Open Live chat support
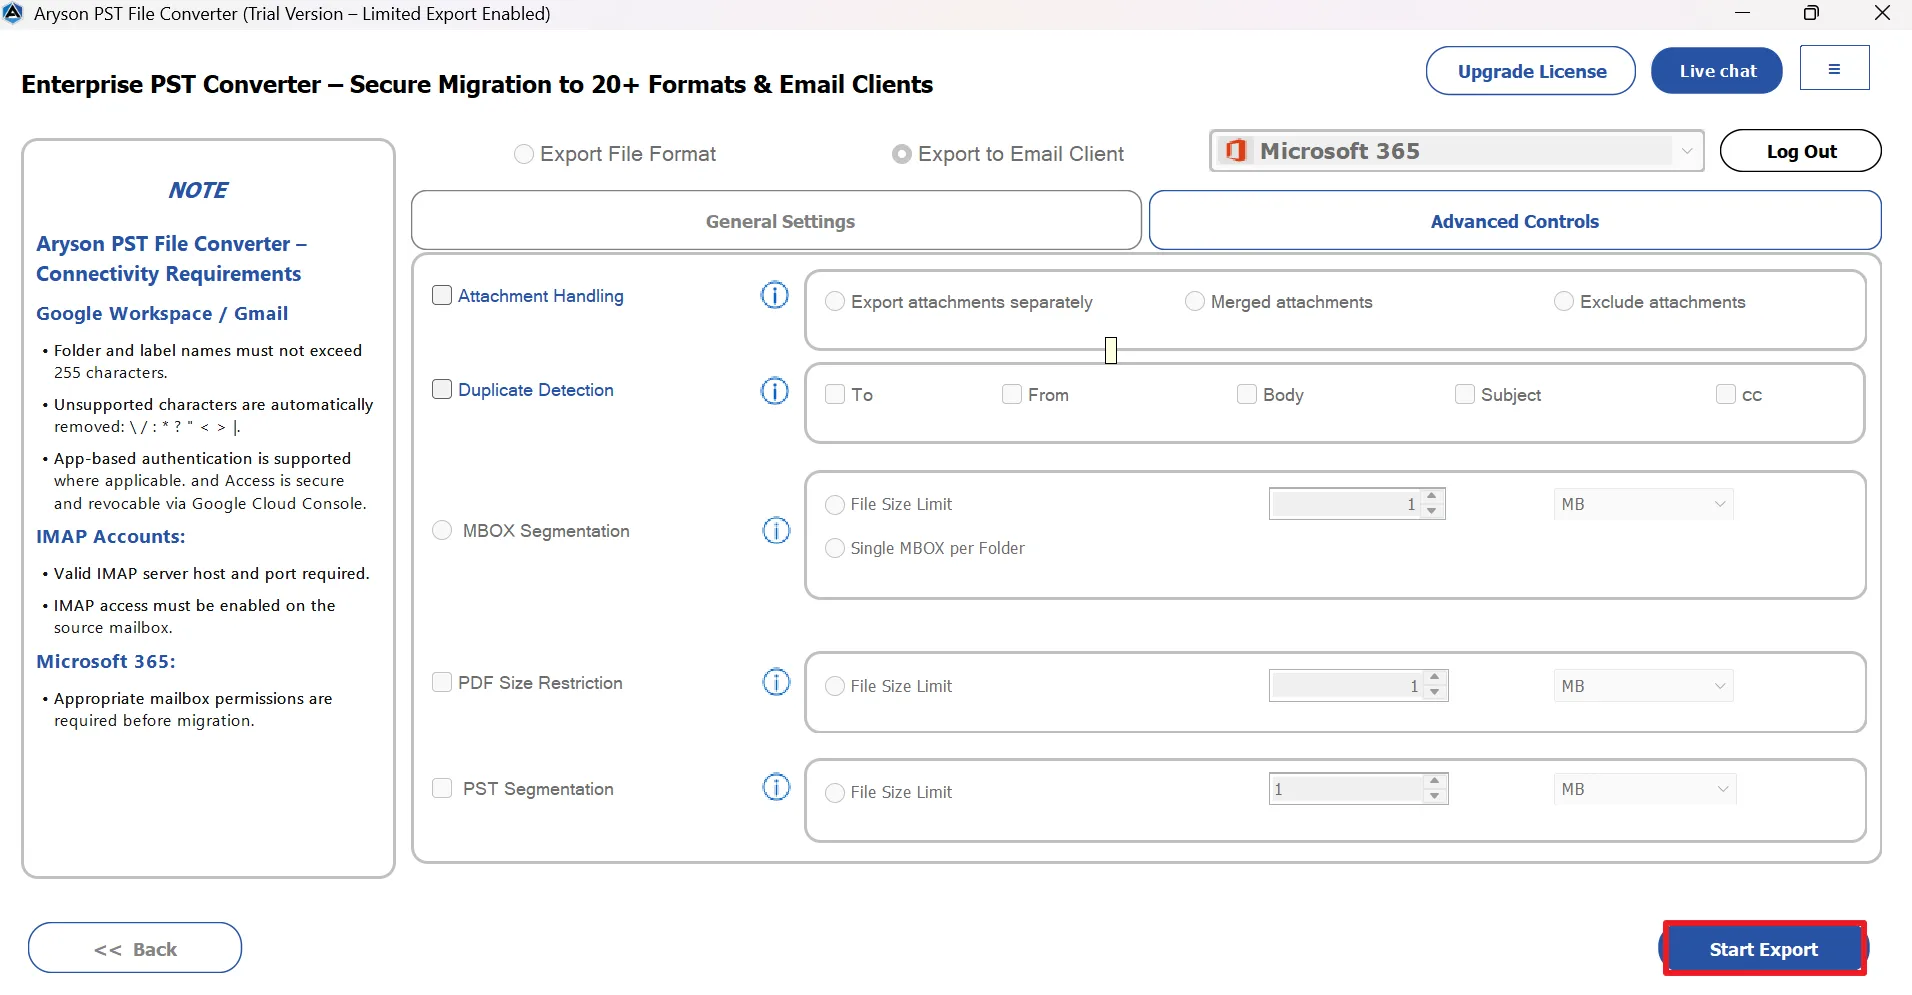Image resolution: width=1912 pixels, height=995 pixels. pos(1717,71)
